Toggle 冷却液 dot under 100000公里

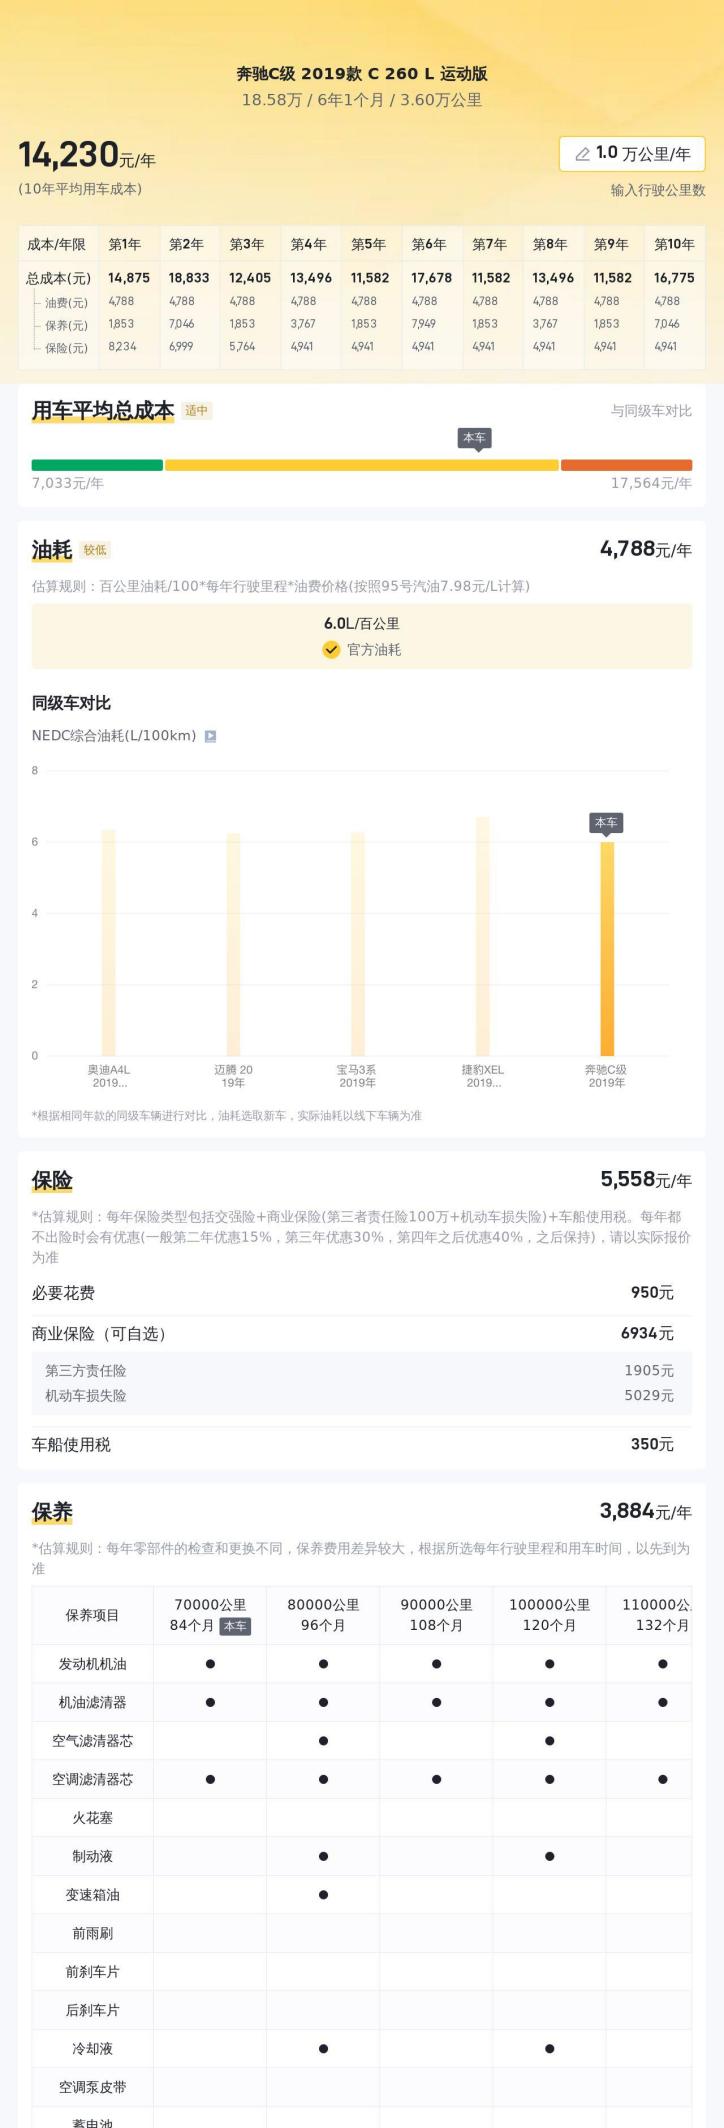(x=549, y=2048)
